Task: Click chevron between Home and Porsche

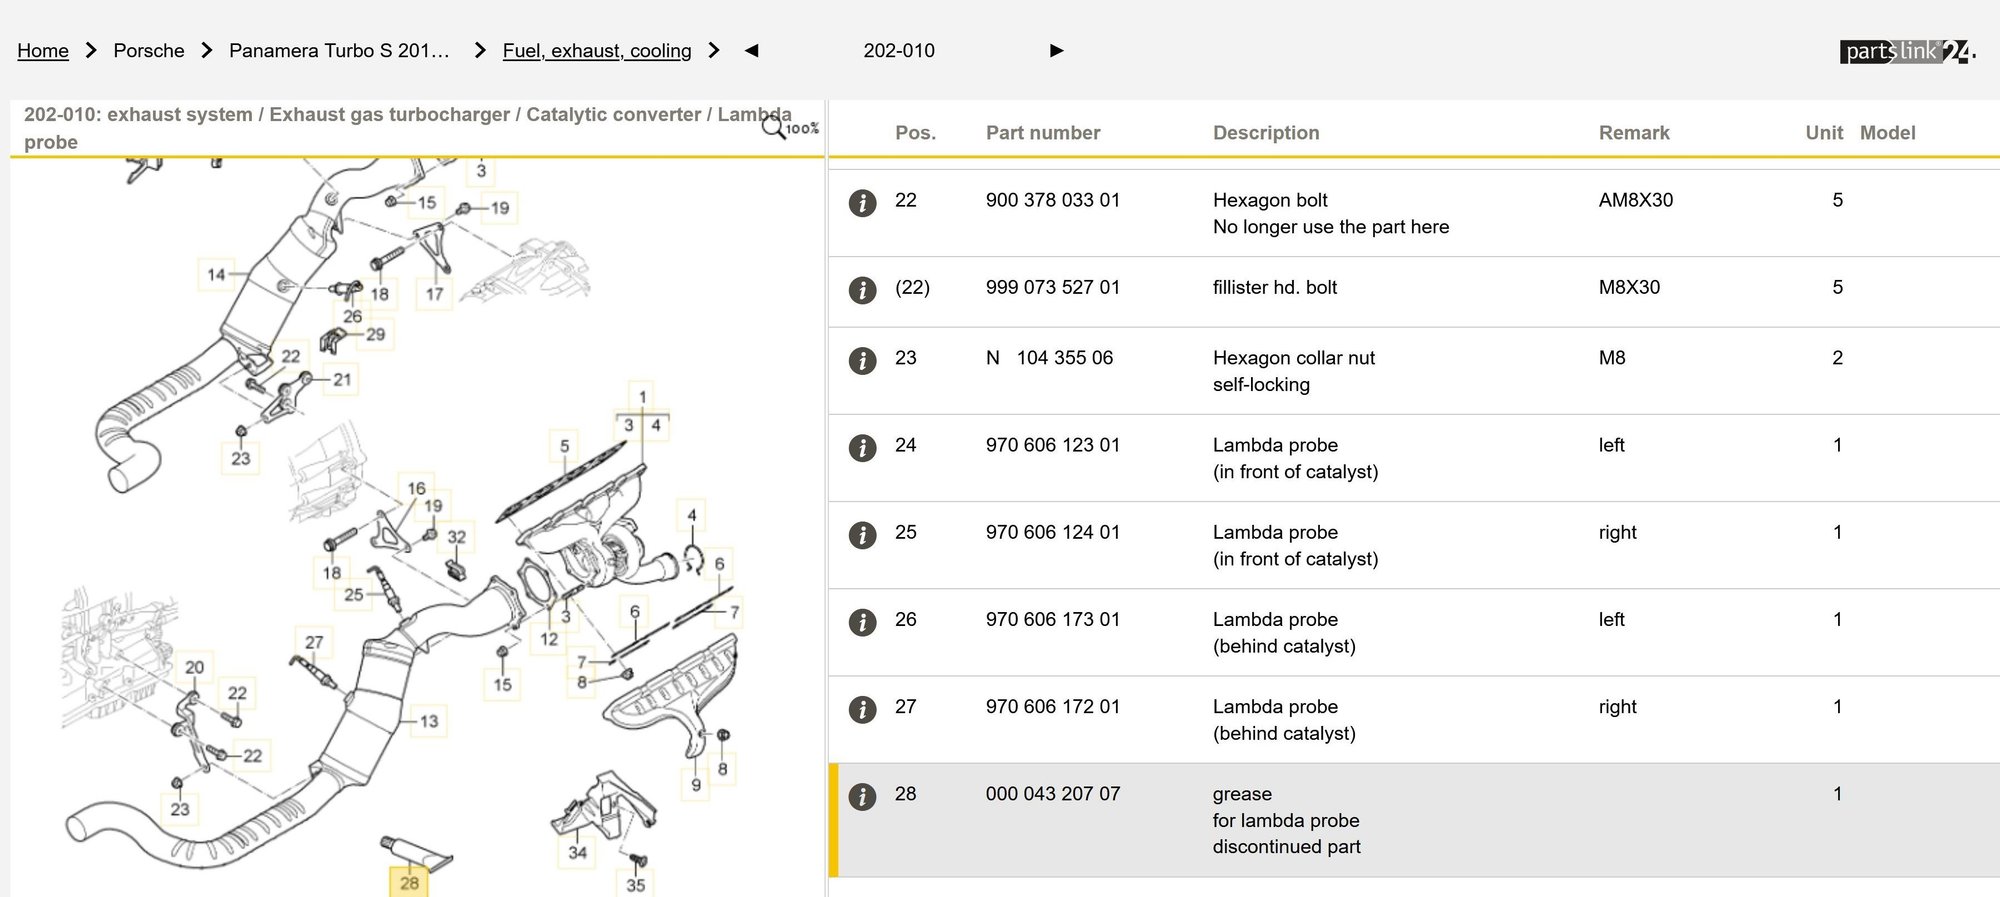Action: 91,51
